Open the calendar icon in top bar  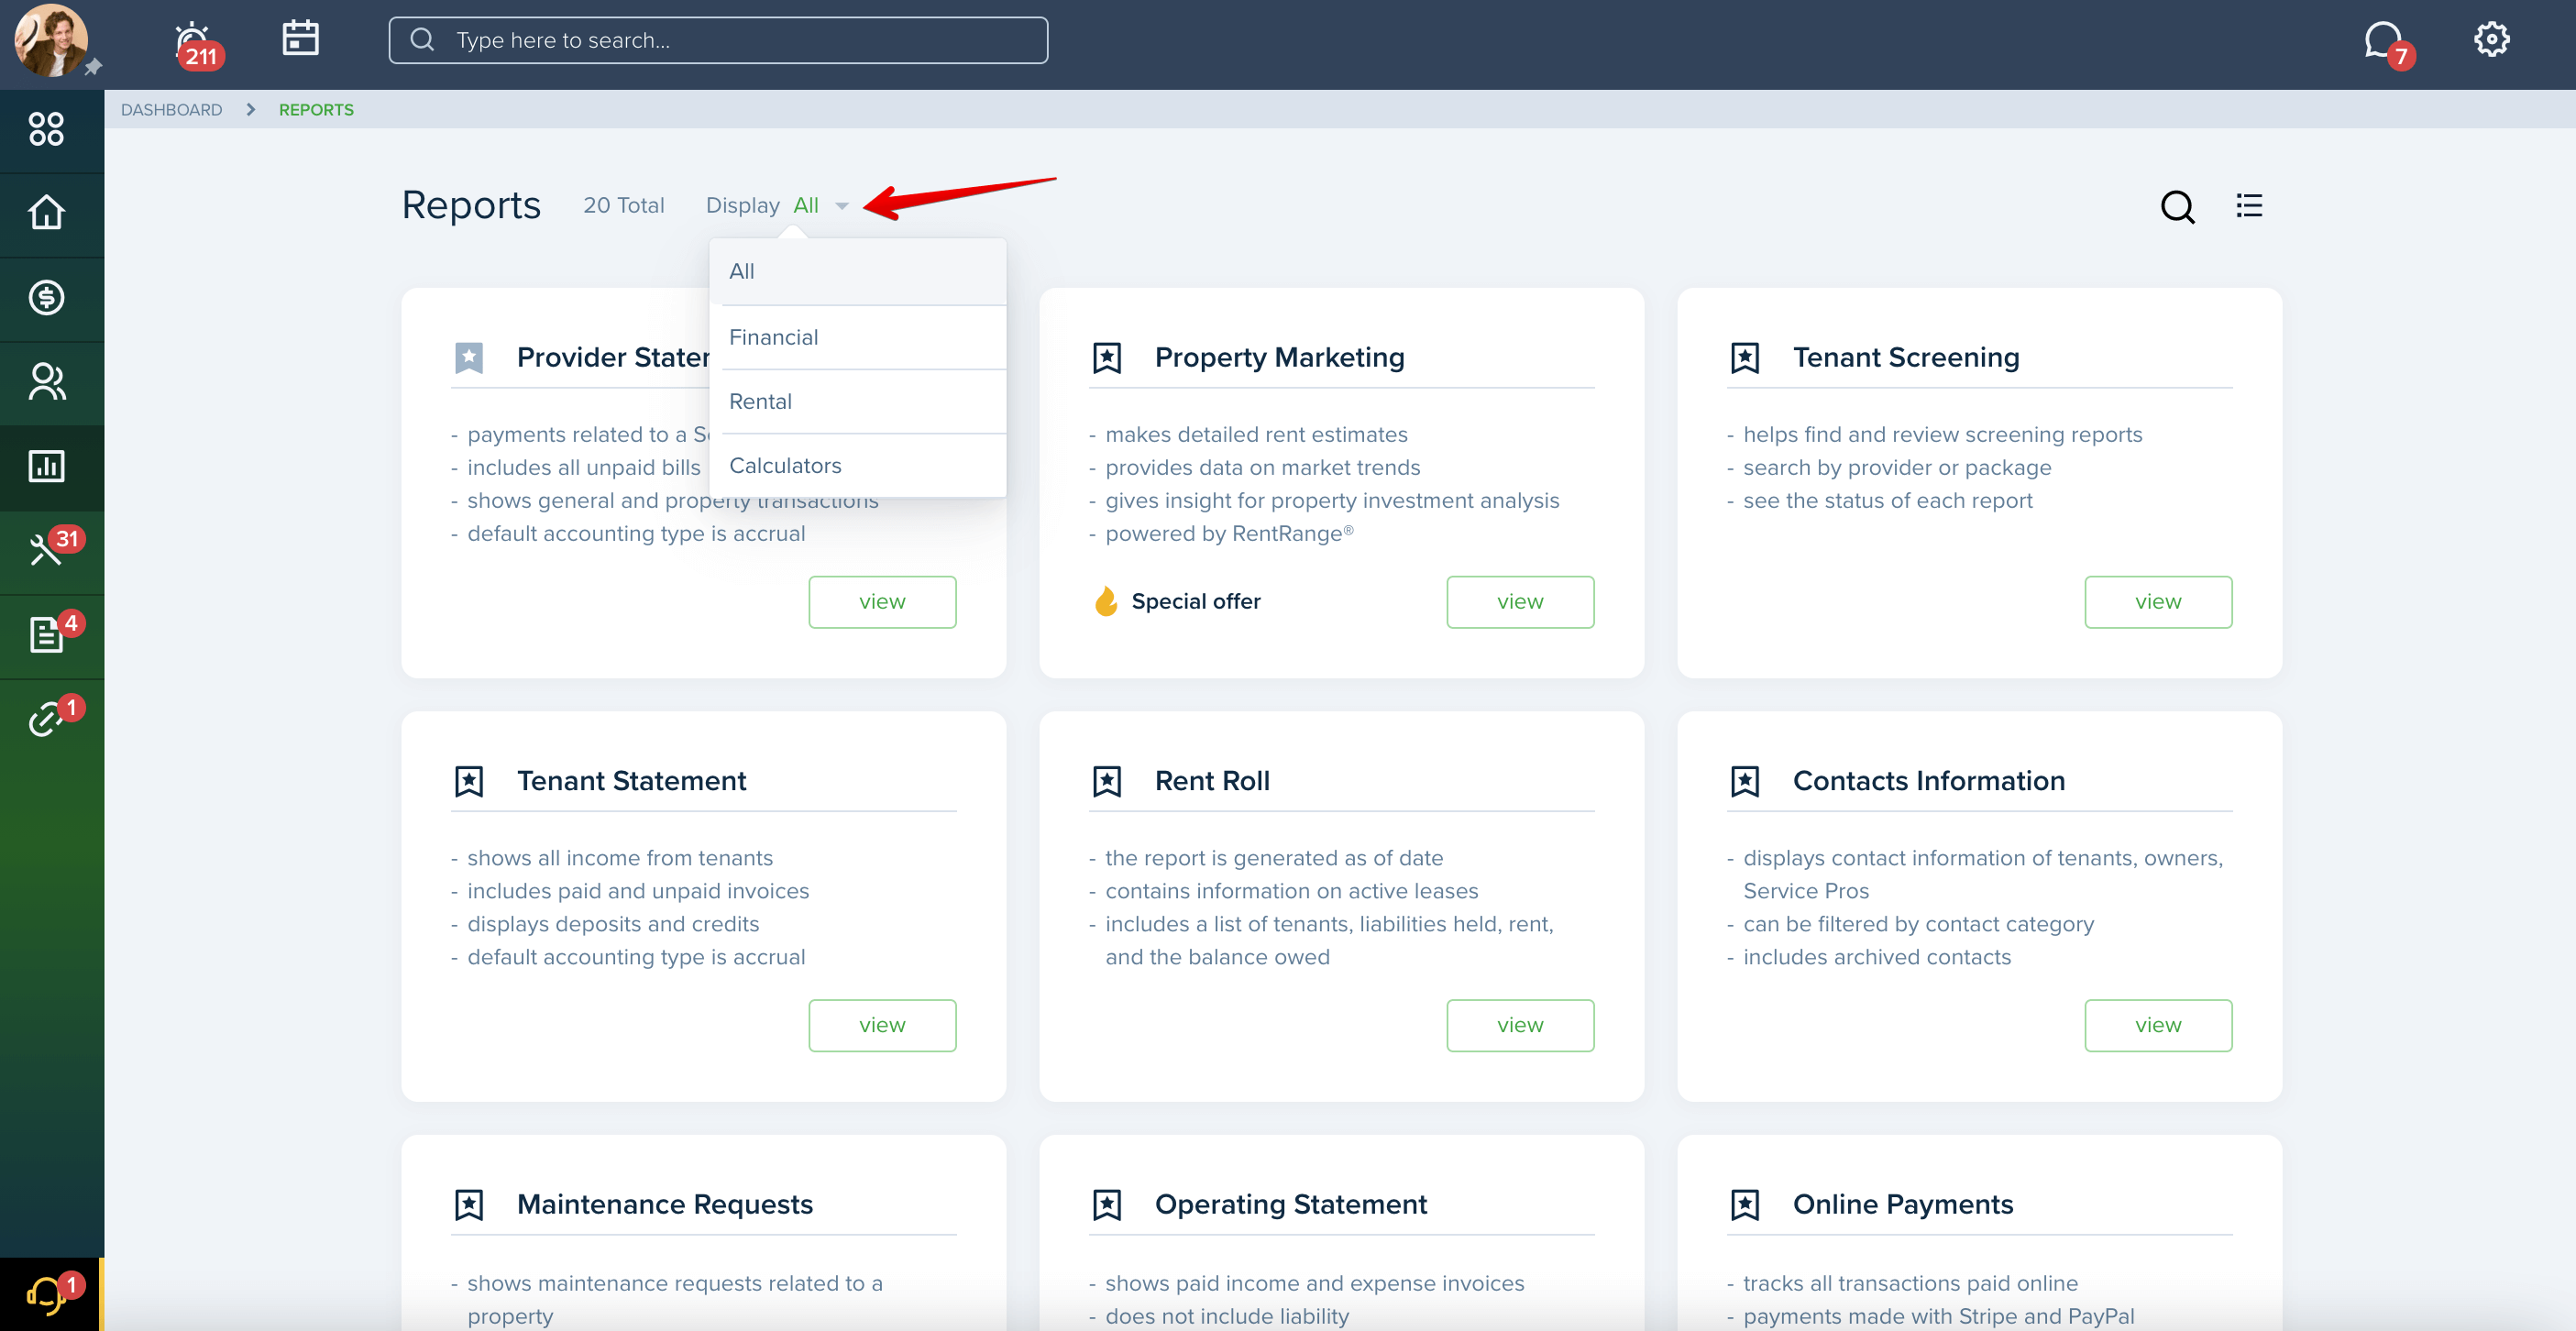[300, 38]
